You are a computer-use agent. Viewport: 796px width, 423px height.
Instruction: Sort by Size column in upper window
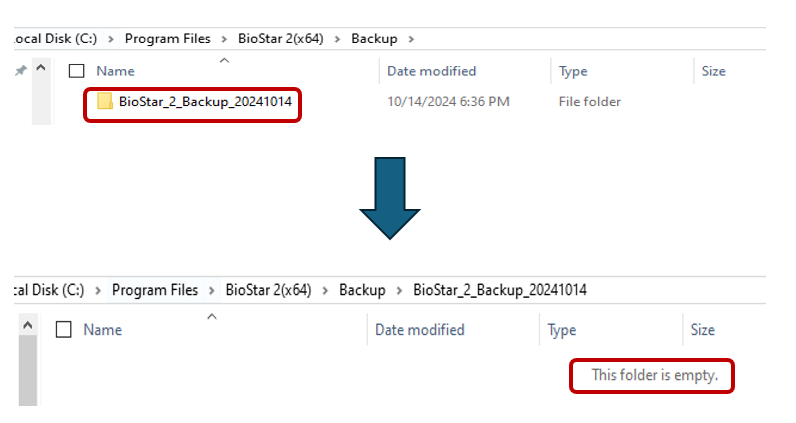coord(713,71)
